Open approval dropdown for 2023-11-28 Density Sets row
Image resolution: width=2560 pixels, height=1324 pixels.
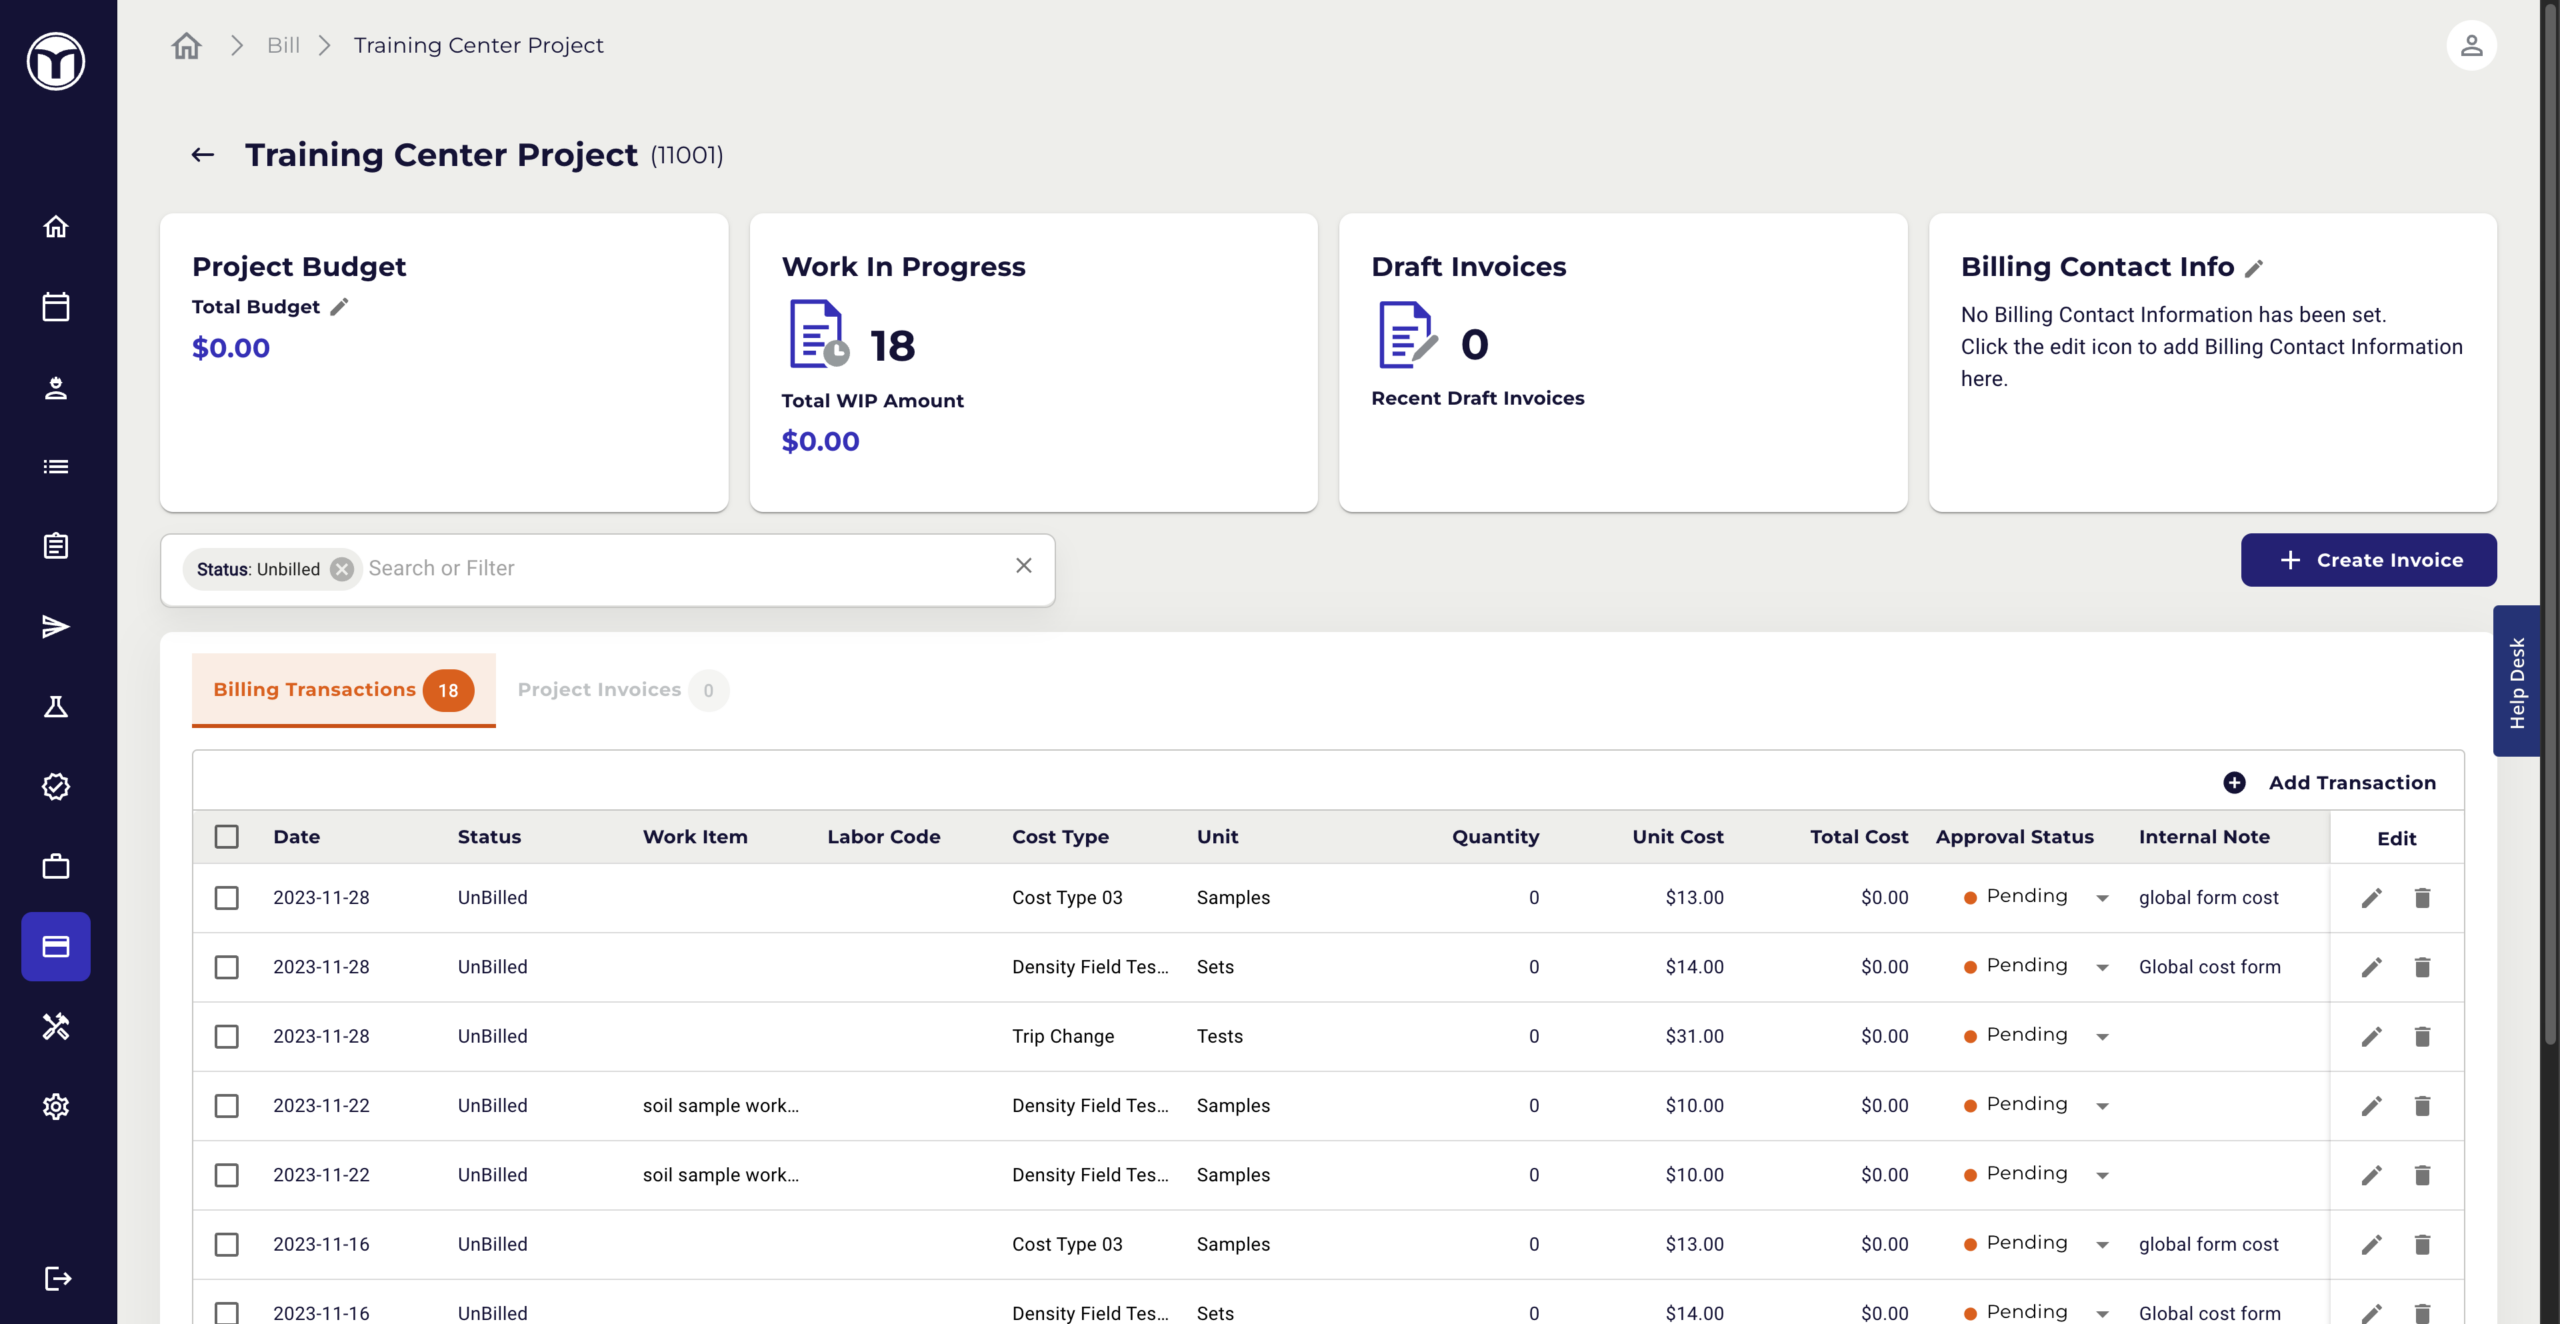[x=2102, y=967]
